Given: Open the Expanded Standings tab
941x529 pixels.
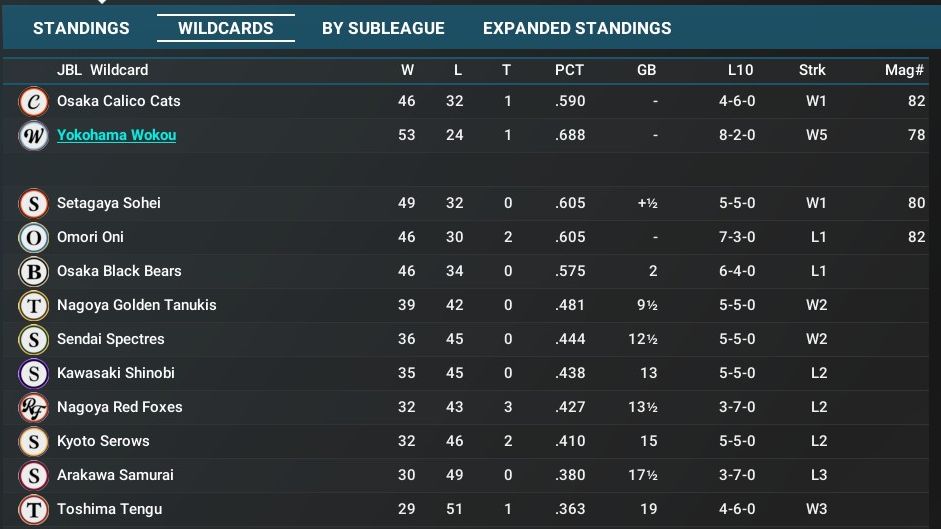Looking at the screenshot, I should pos(577,28).
